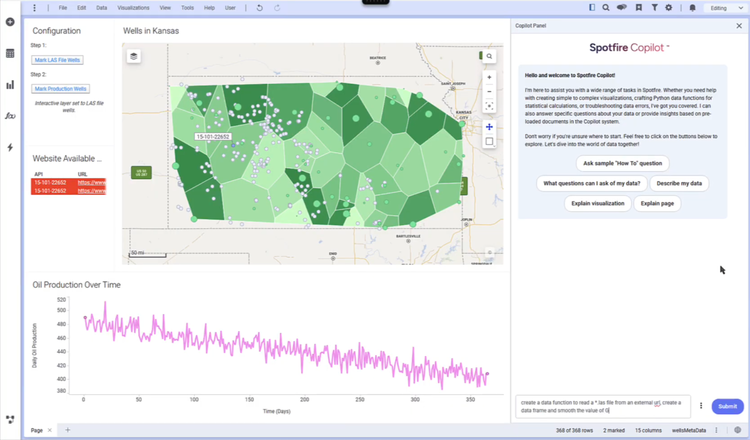
Task: Open the conversations chat bubble icon
Action: pyautogui.click(x=622, y=8)
